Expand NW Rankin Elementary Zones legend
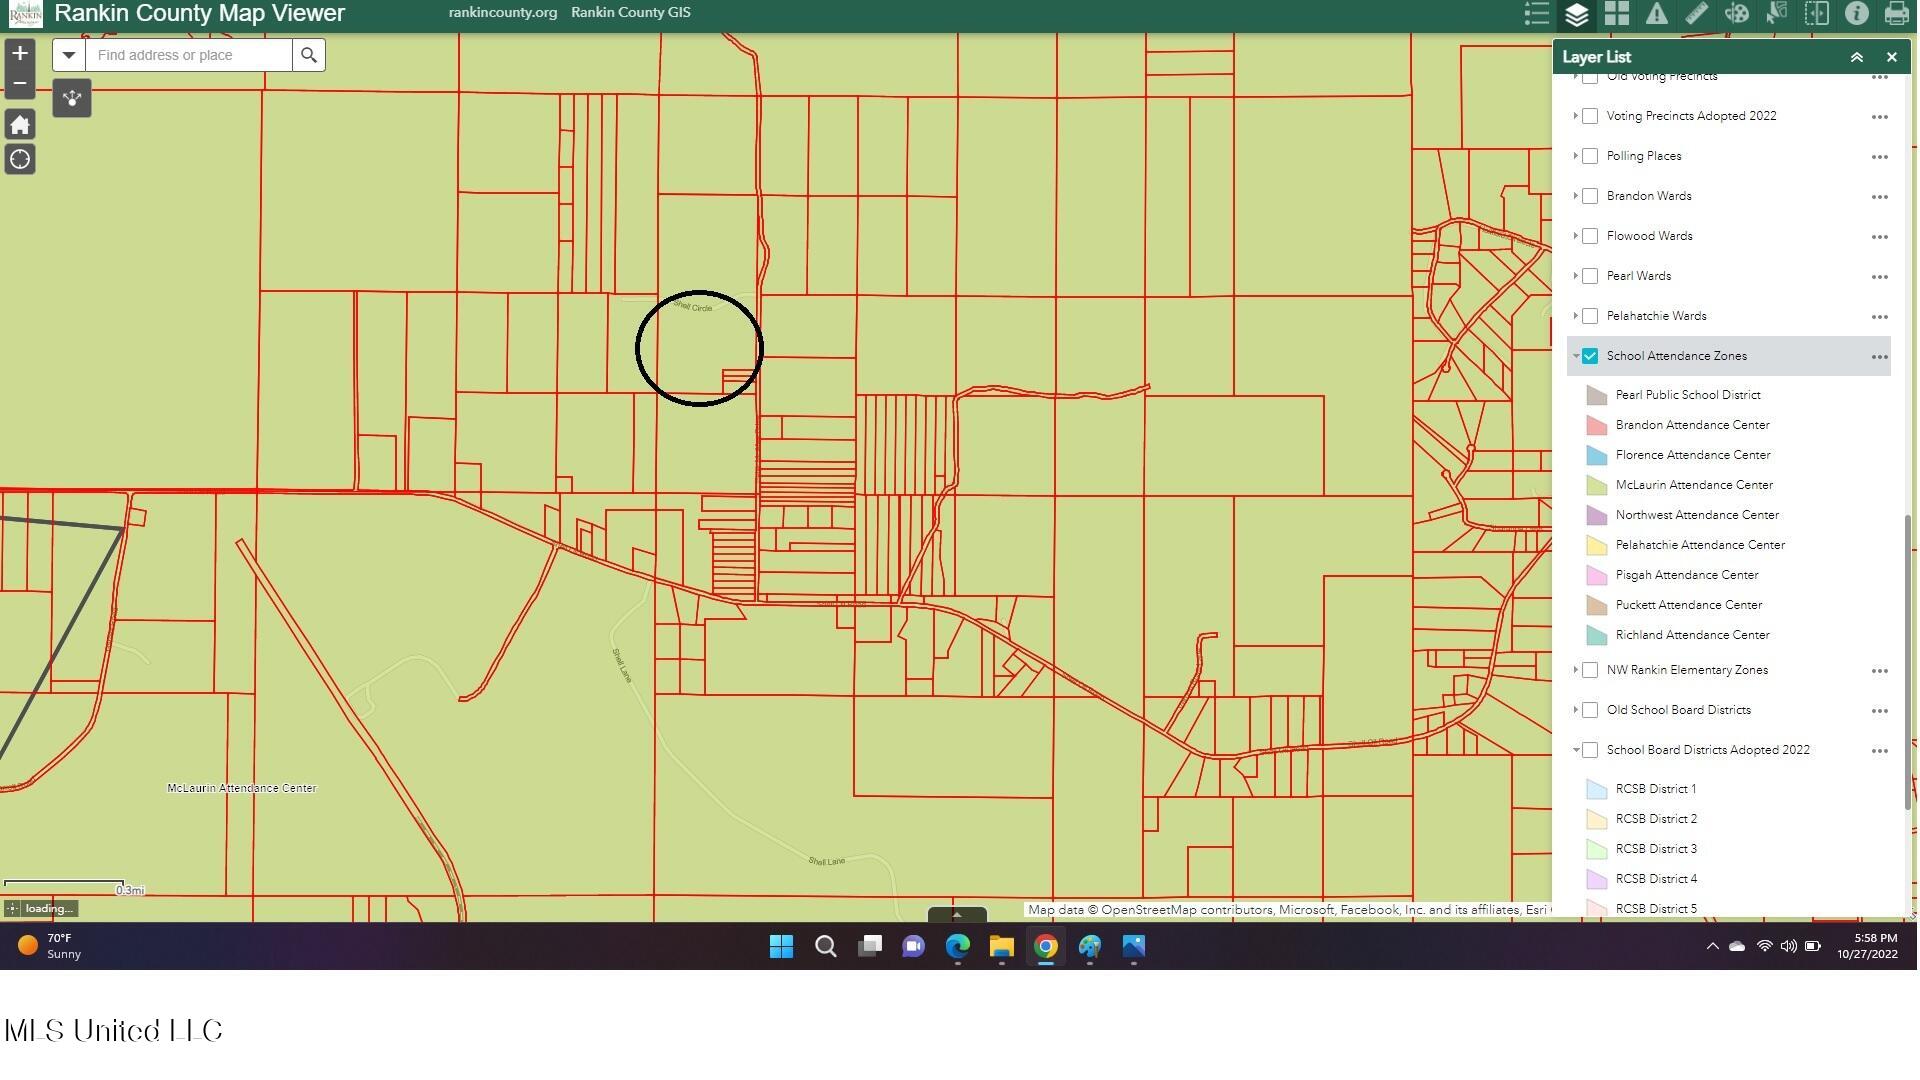Screen dimensions: 1920x1080 point(1575,670)
